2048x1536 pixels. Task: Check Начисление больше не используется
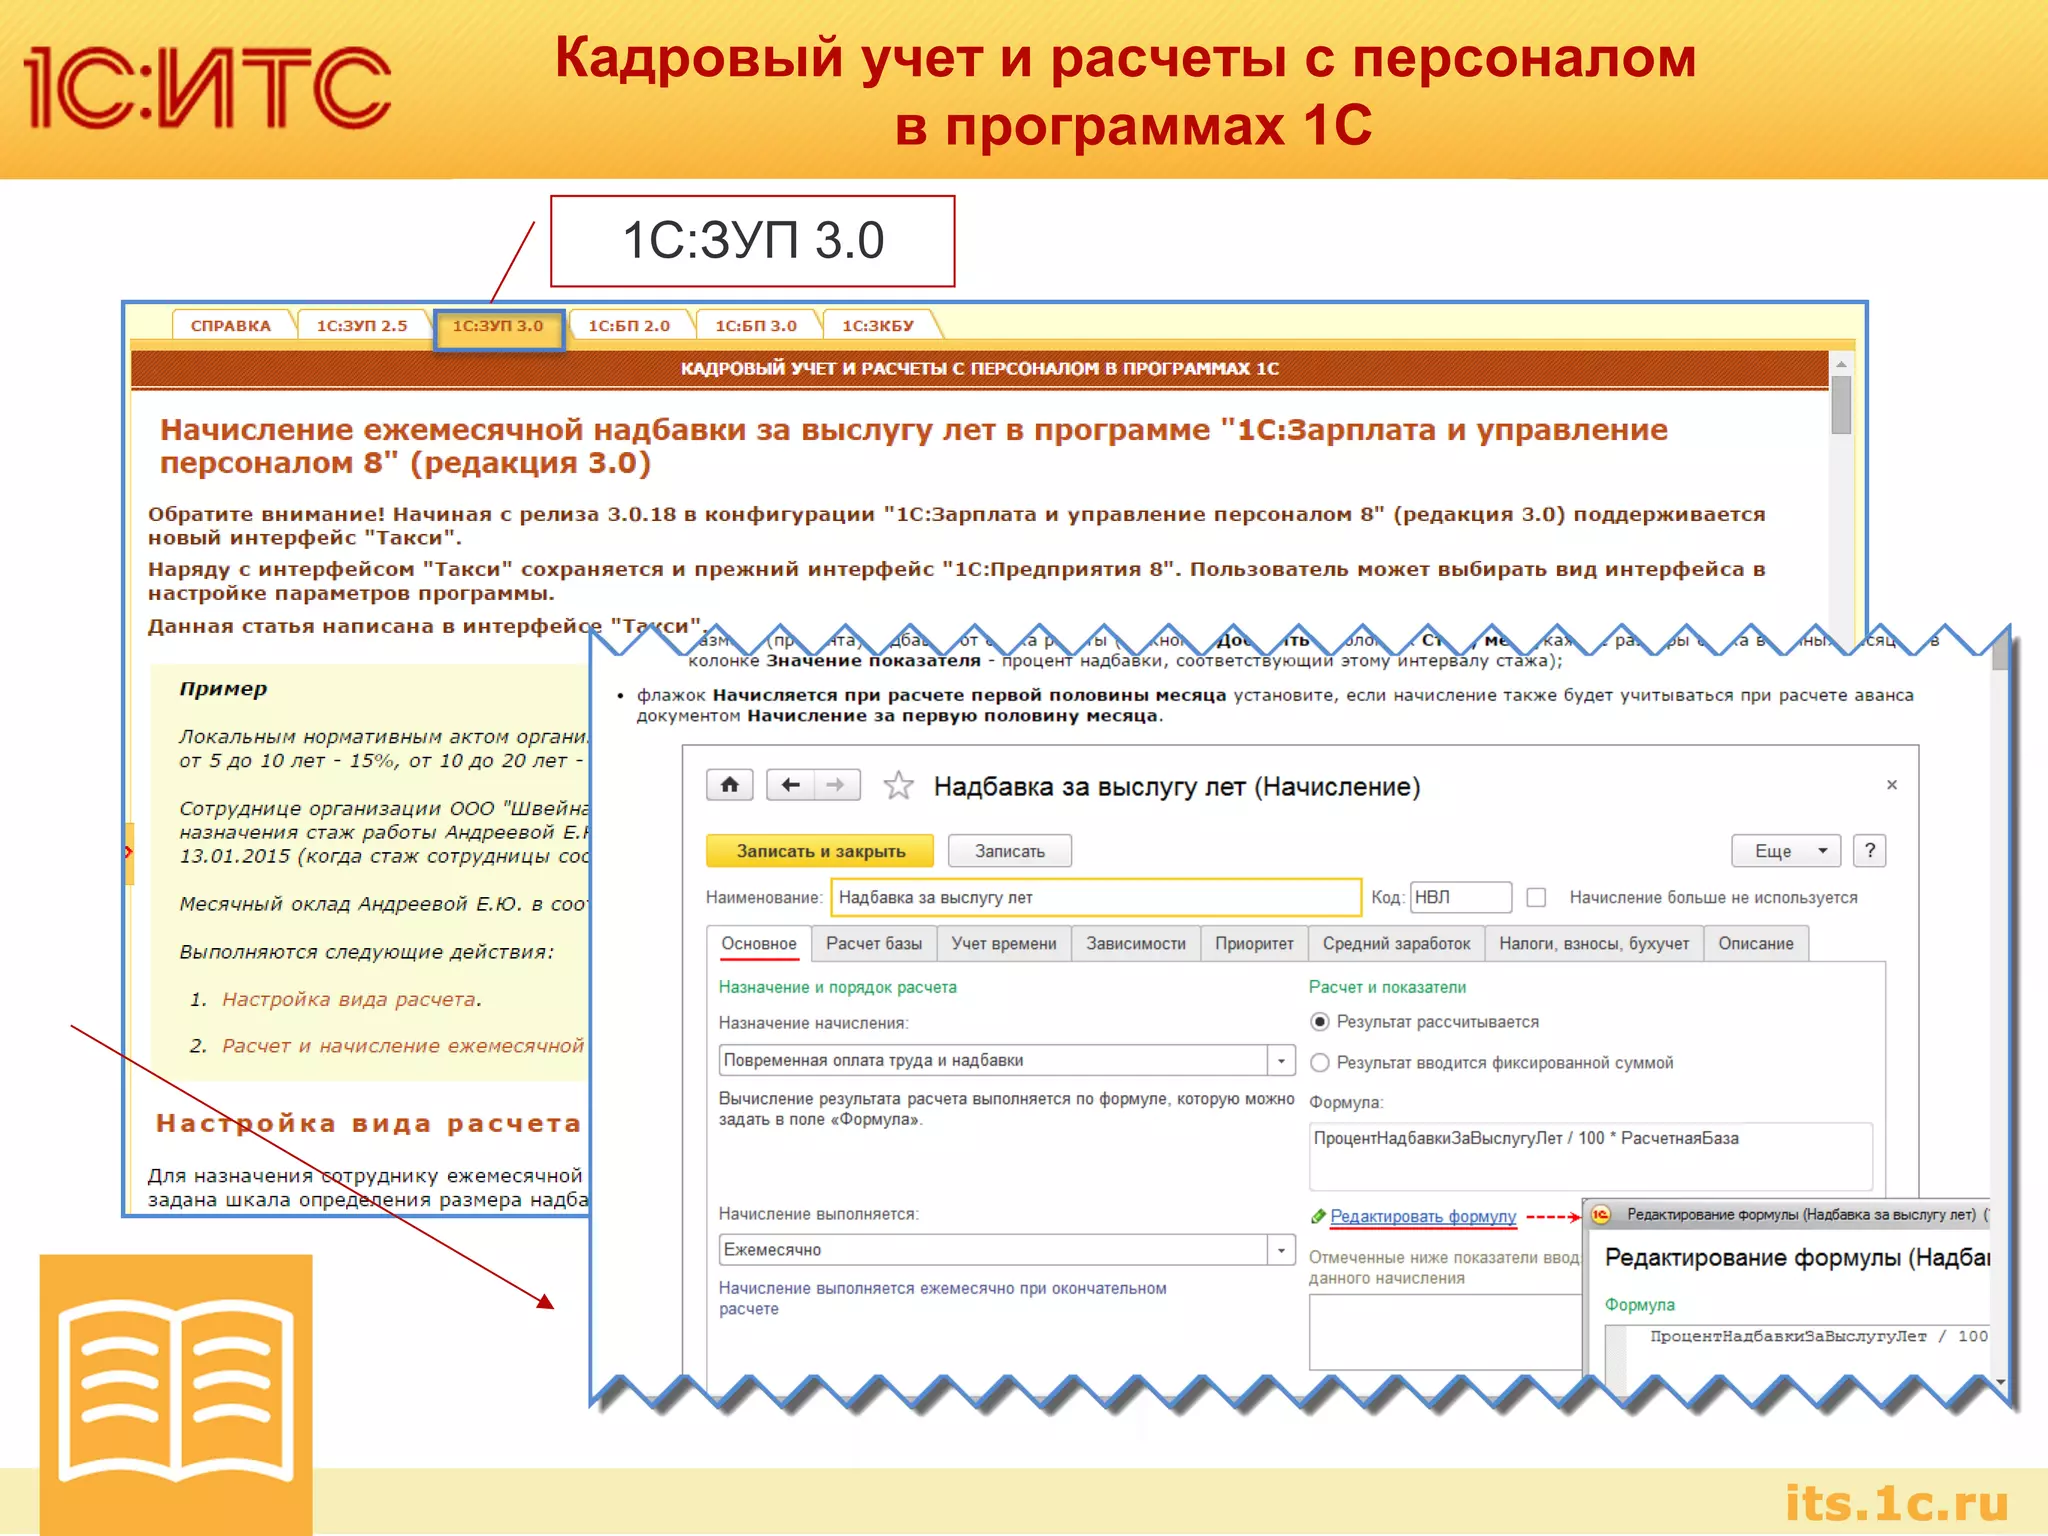[x=1537, y=898]
